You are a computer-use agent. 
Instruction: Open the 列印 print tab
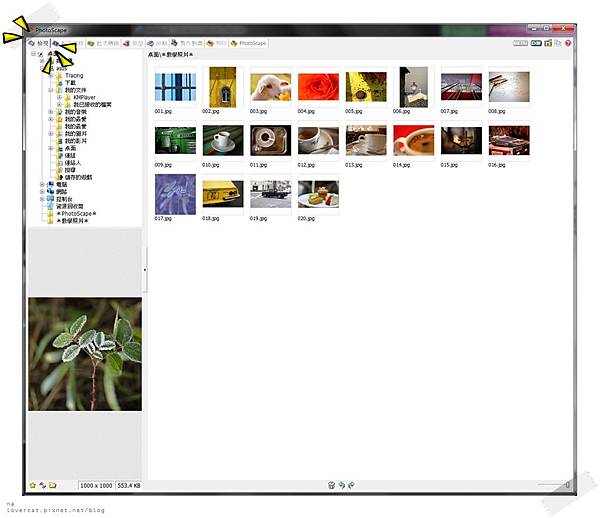(216, 44)
